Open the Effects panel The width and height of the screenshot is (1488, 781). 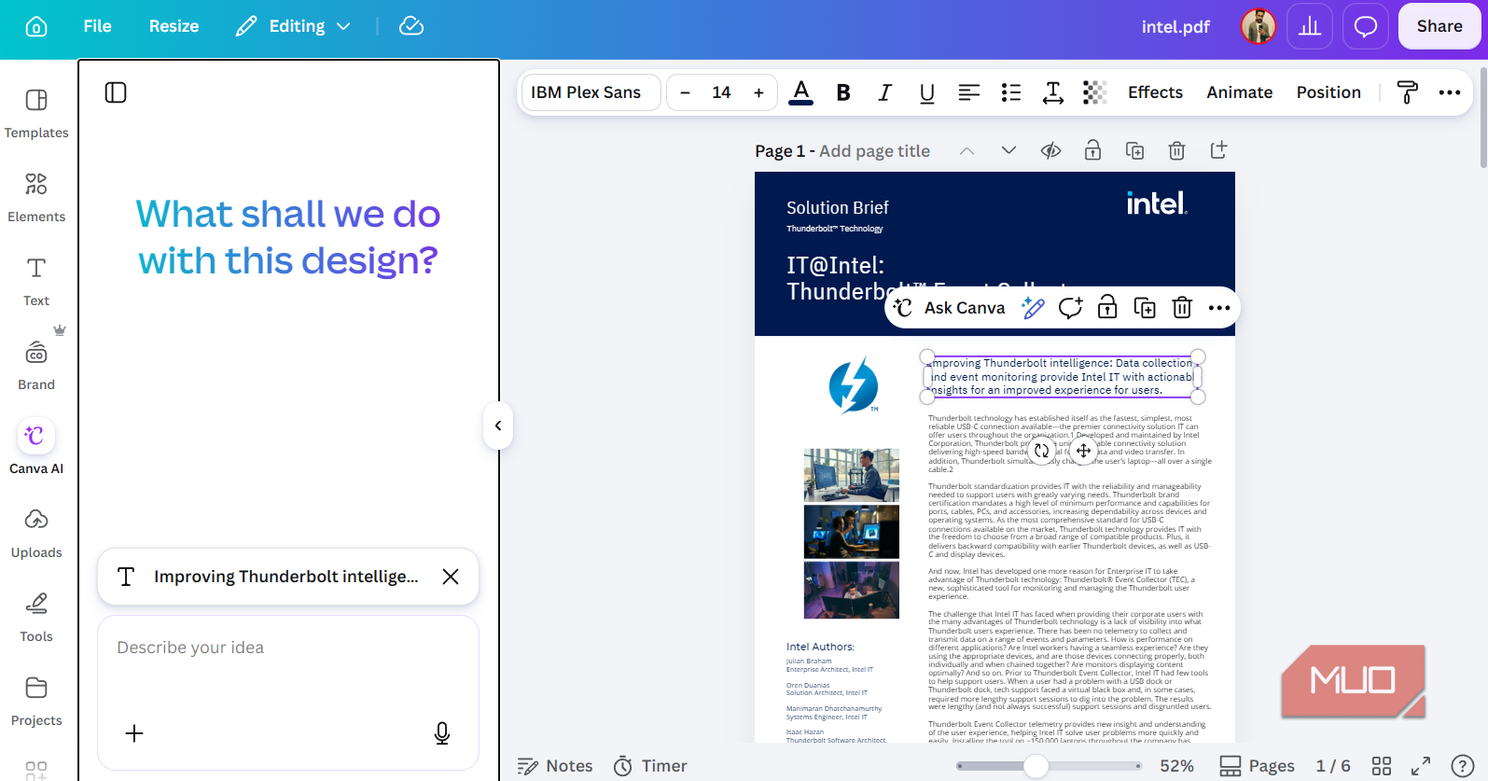click(1155, 92)
